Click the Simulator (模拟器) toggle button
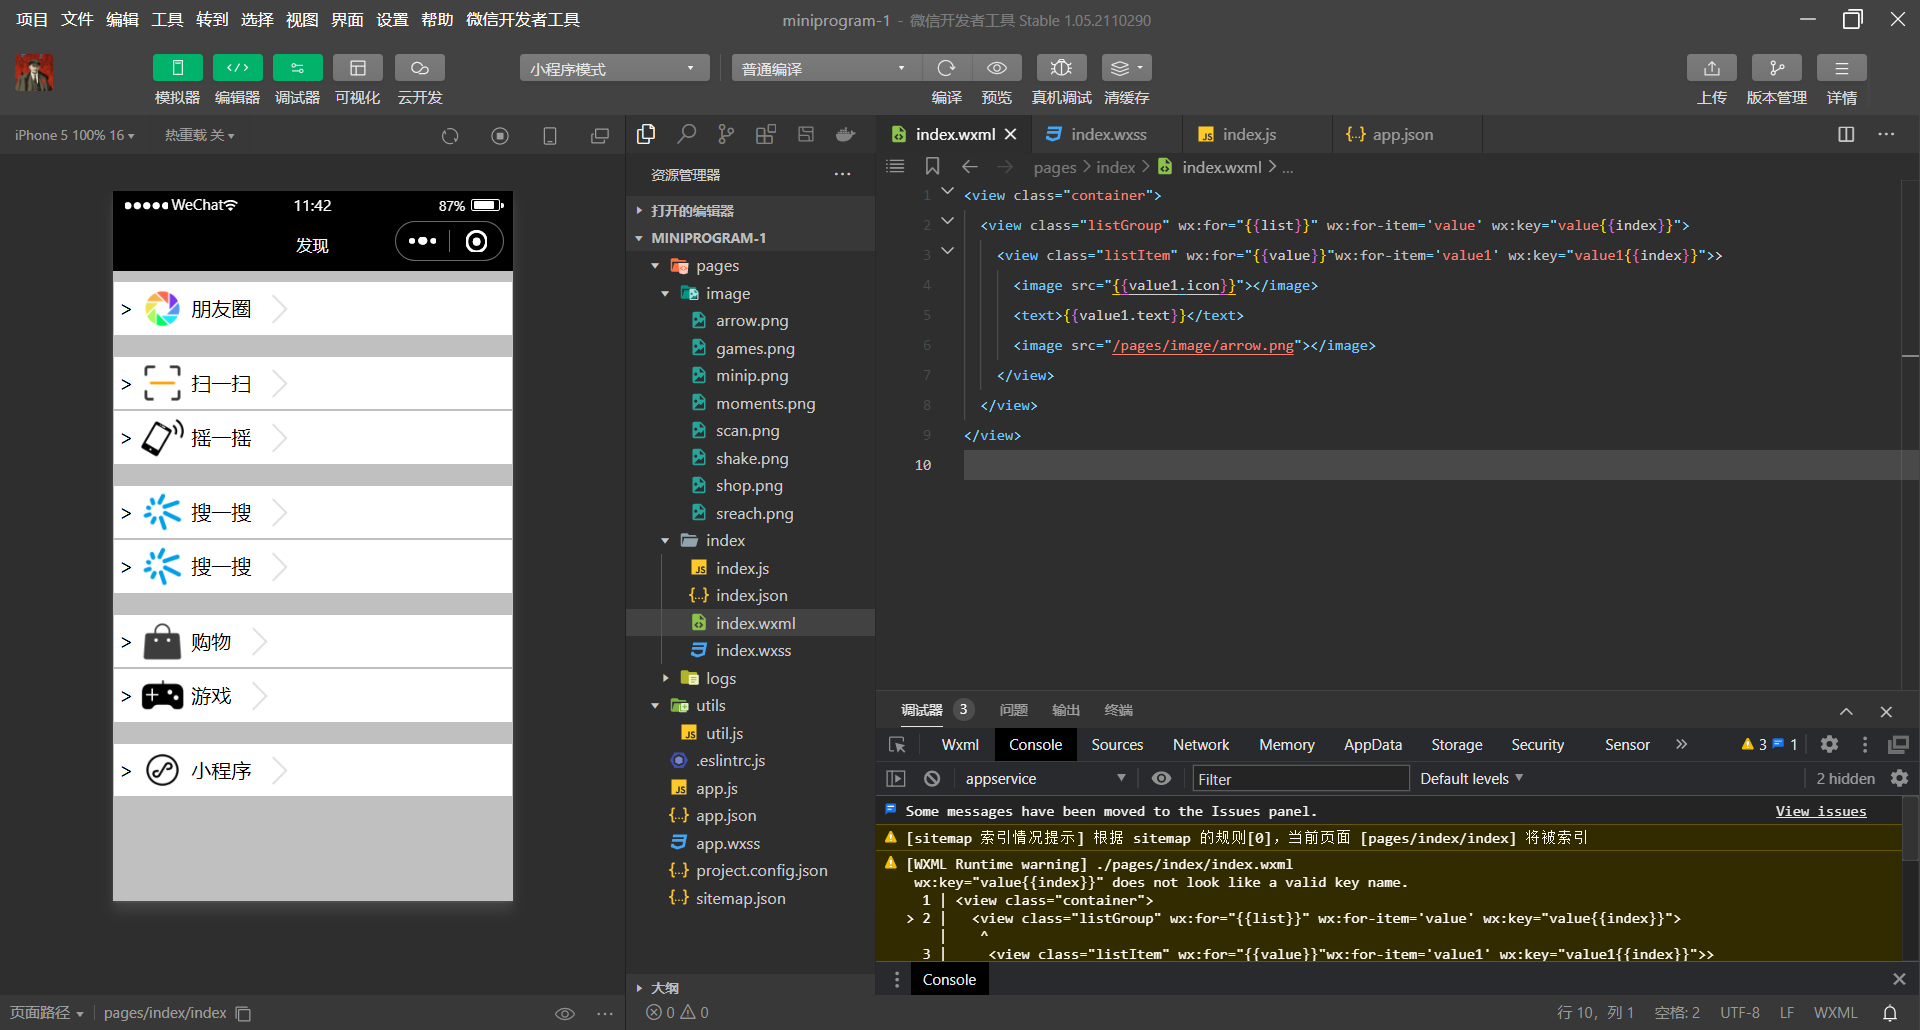The width and height of the screenshot is (1920, 1030). coord(177,68)
